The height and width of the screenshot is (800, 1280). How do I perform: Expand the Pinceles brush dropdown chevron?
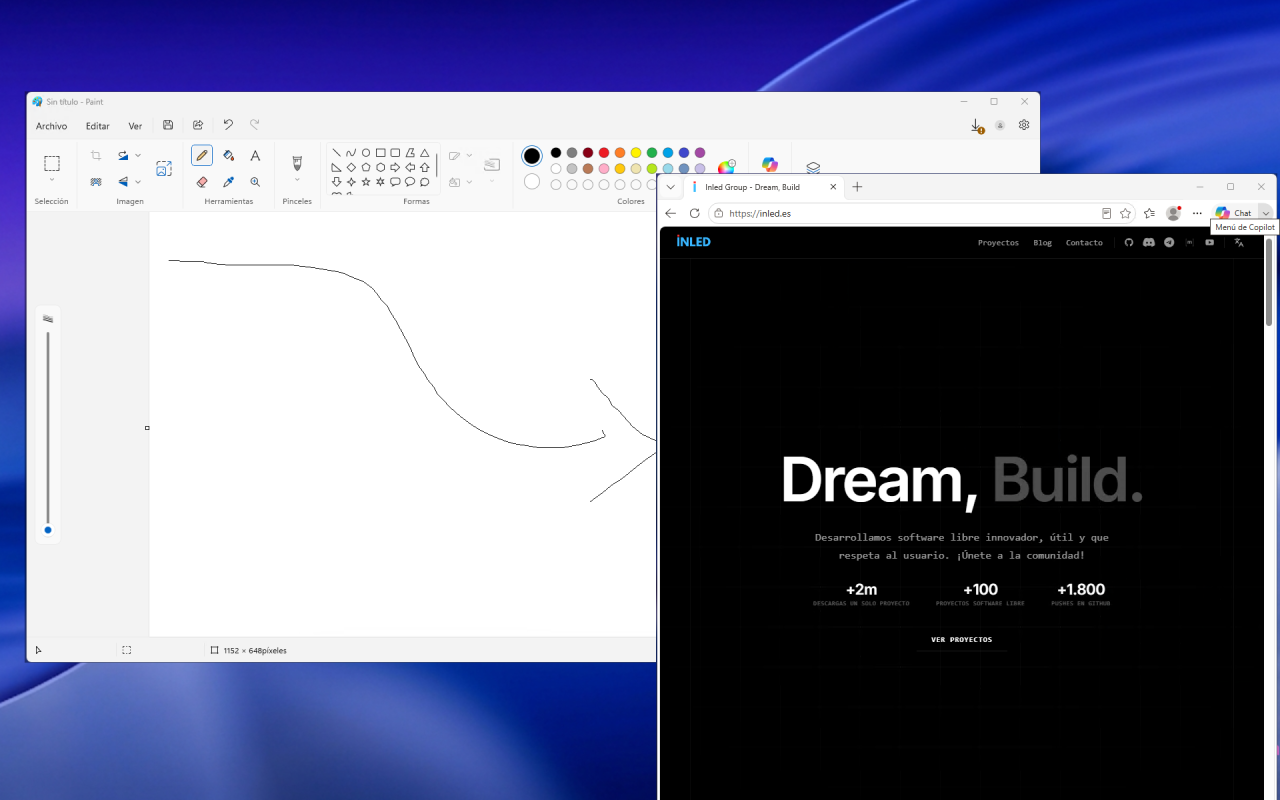297,180
